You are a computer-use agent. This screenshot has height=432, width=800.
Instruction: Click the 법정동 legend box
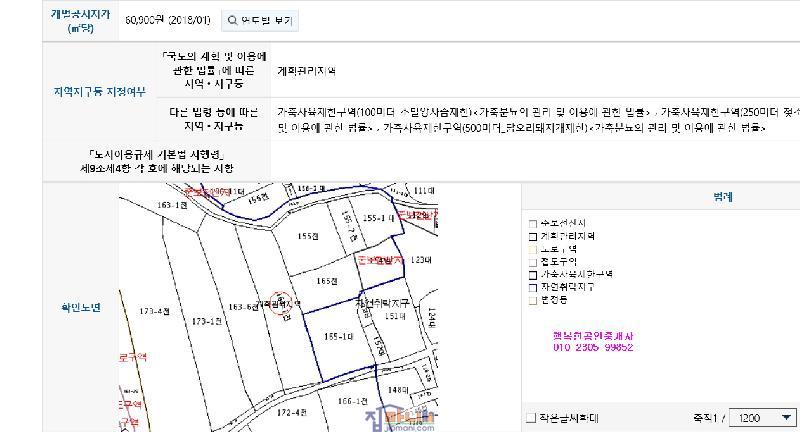(533, 298)
